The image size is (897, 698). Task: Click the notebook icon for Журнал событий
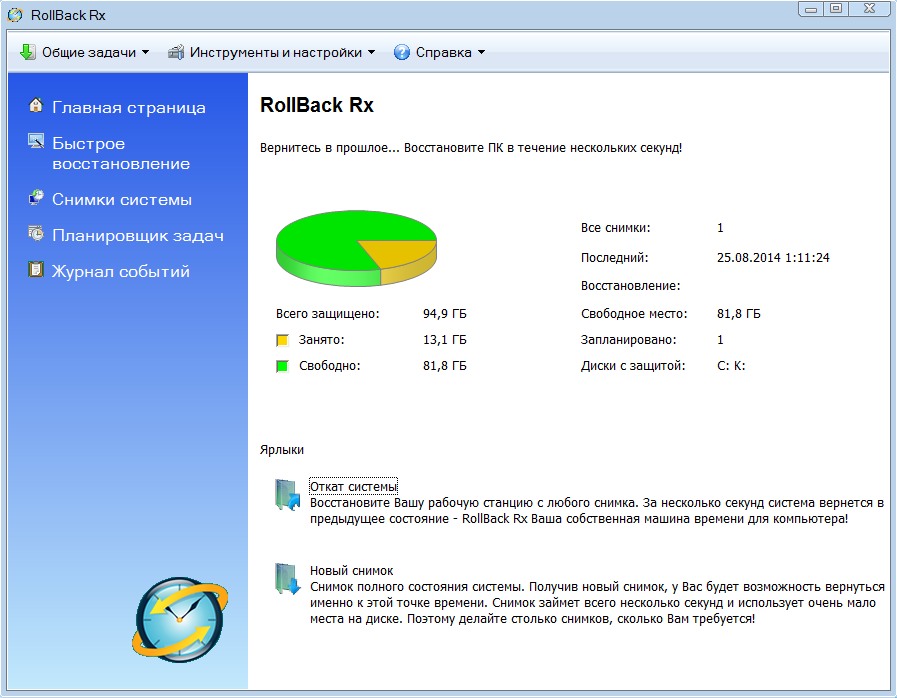36,269
